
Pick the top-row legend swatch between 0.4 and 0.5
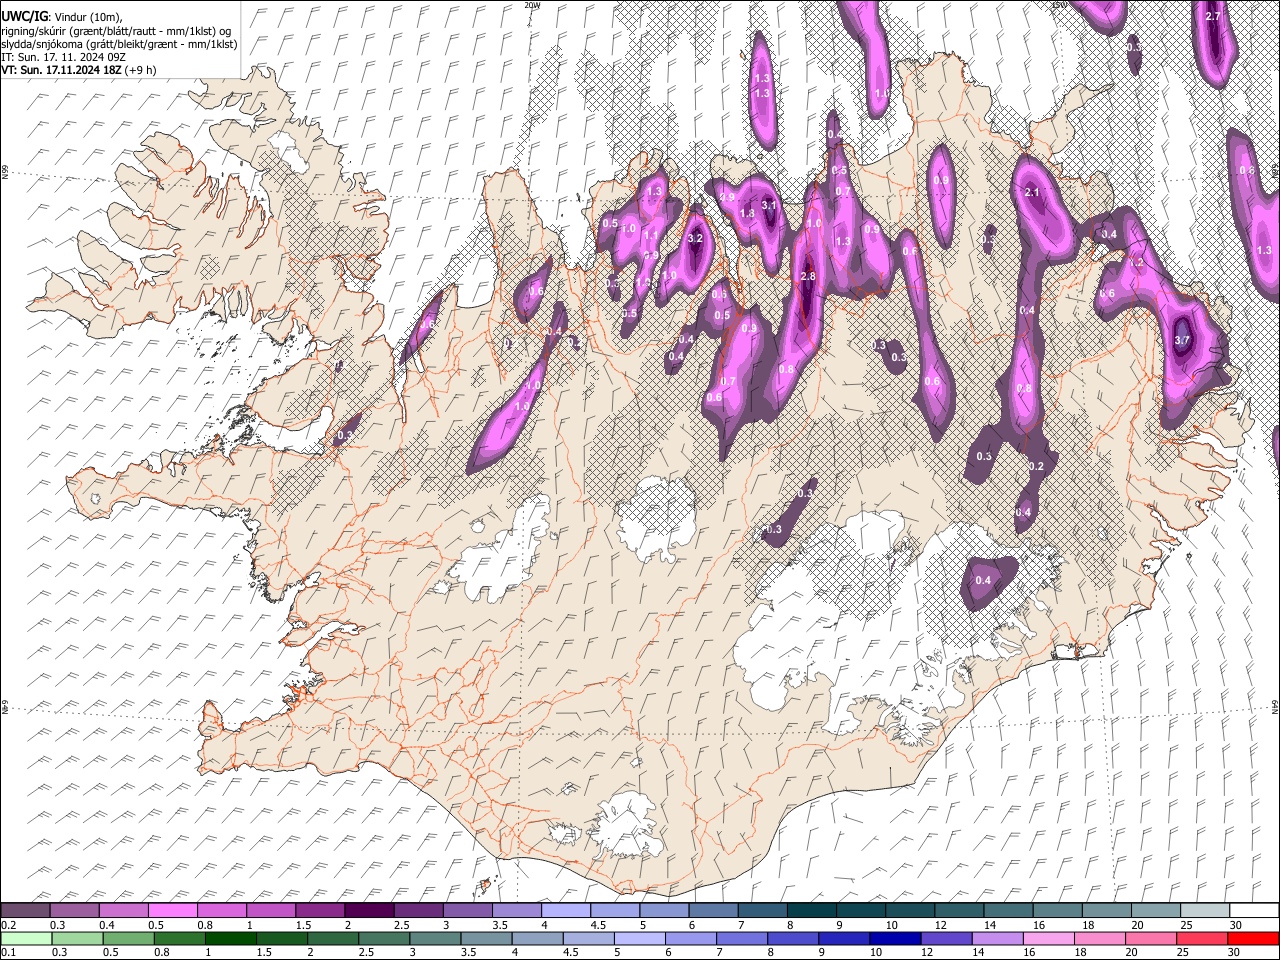[123, 910]
